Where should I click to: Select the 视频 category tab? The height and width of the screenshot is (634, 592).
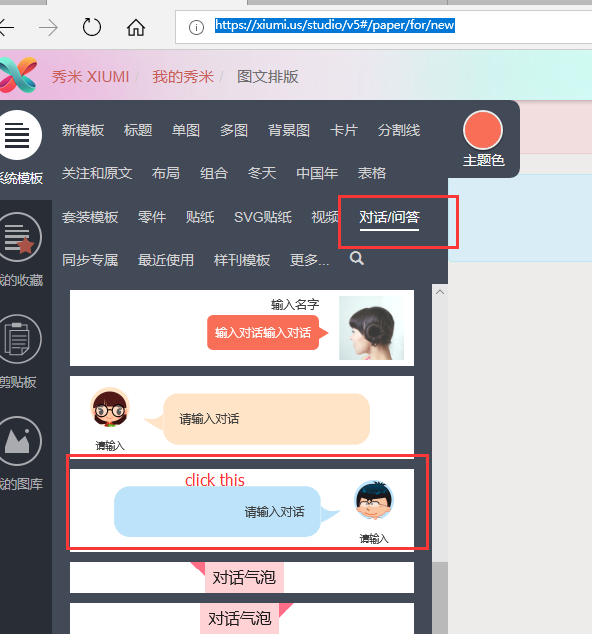[325, 217]
